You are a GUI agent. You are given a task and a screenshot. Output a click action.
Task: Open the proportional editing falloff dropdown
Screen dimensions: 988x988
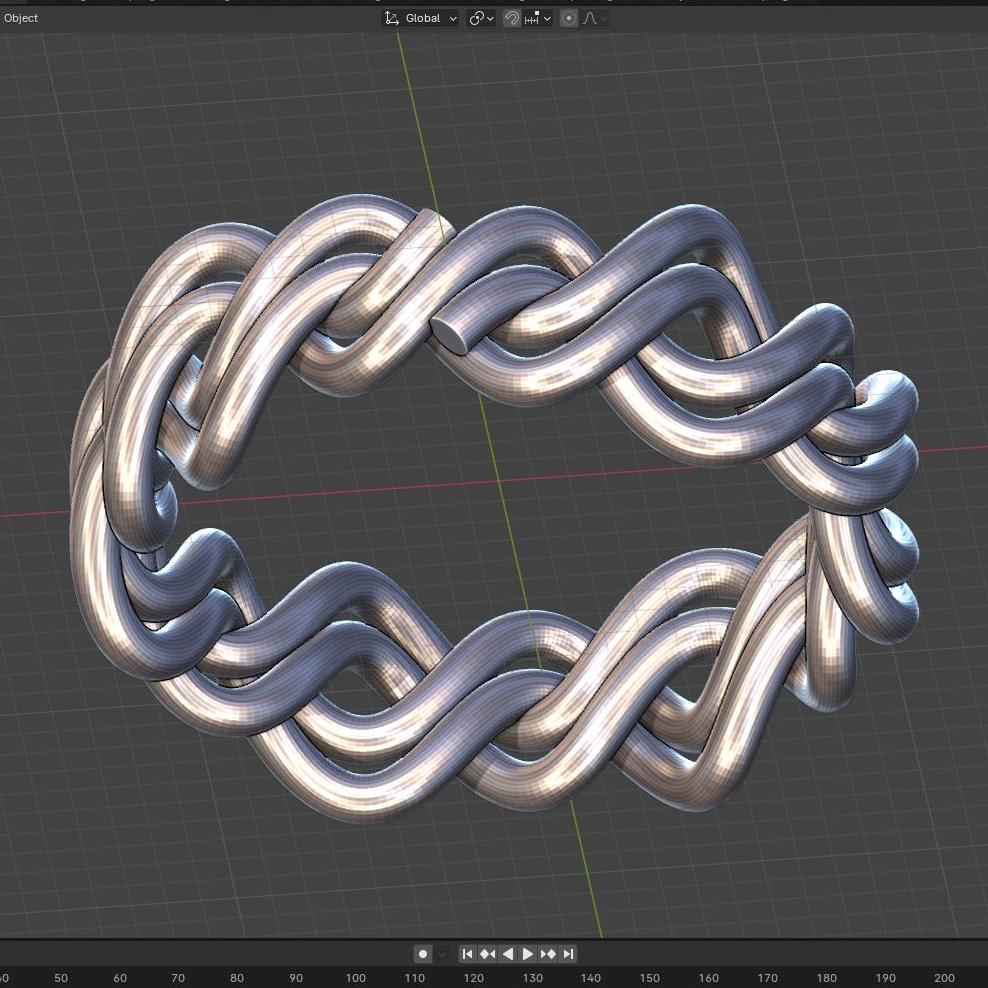coord(594,18)
